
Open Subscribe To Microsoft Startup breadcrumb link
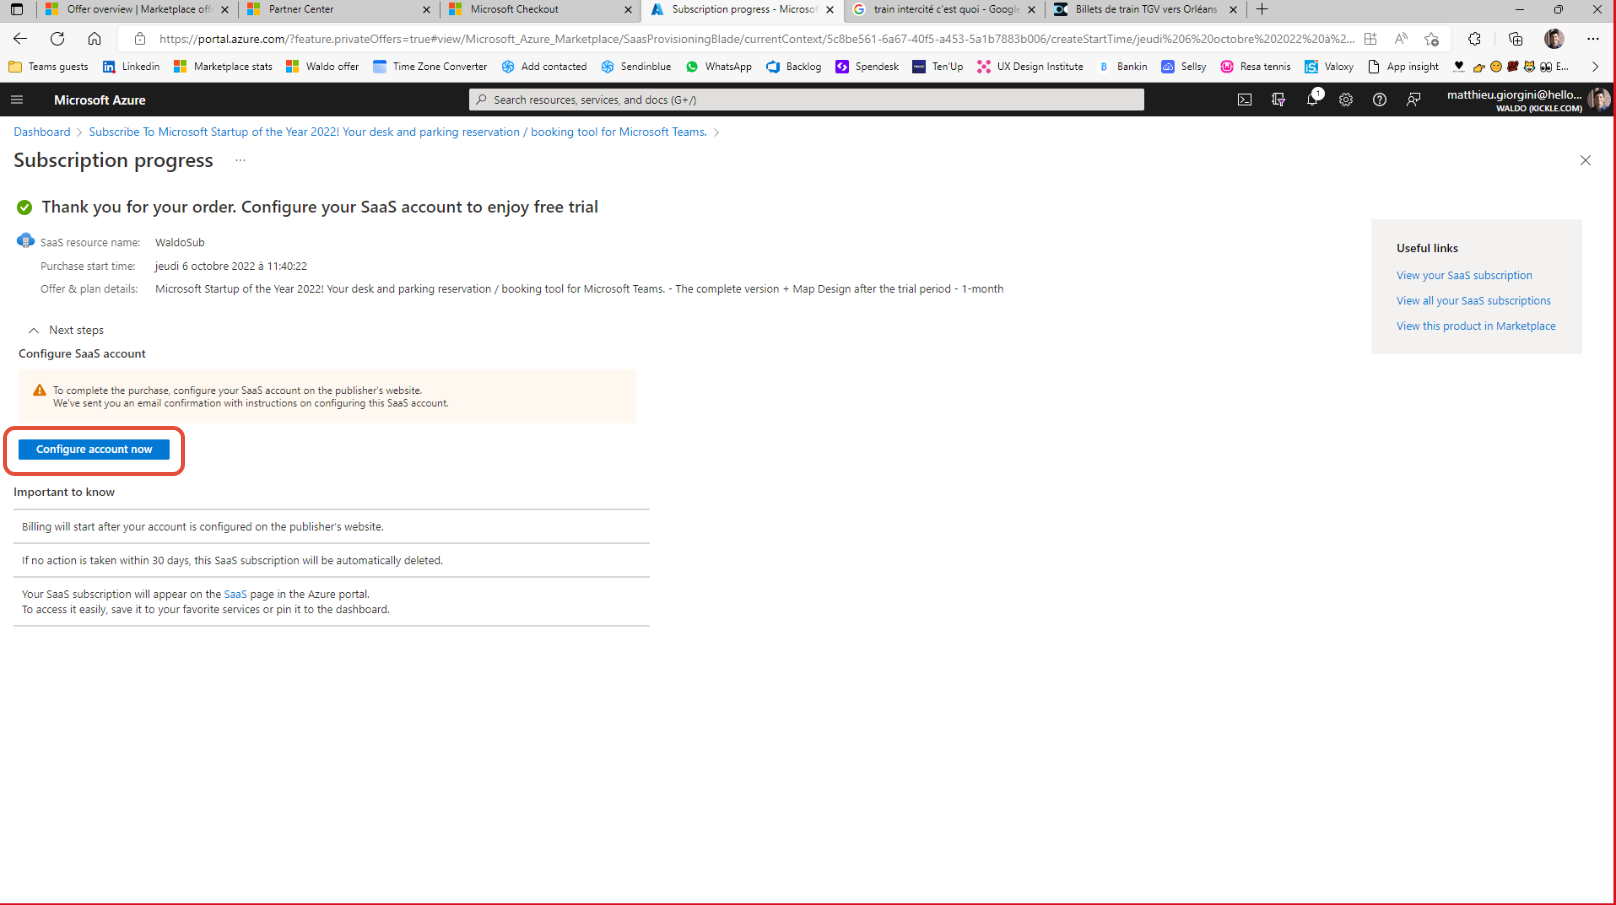point(397,132)
